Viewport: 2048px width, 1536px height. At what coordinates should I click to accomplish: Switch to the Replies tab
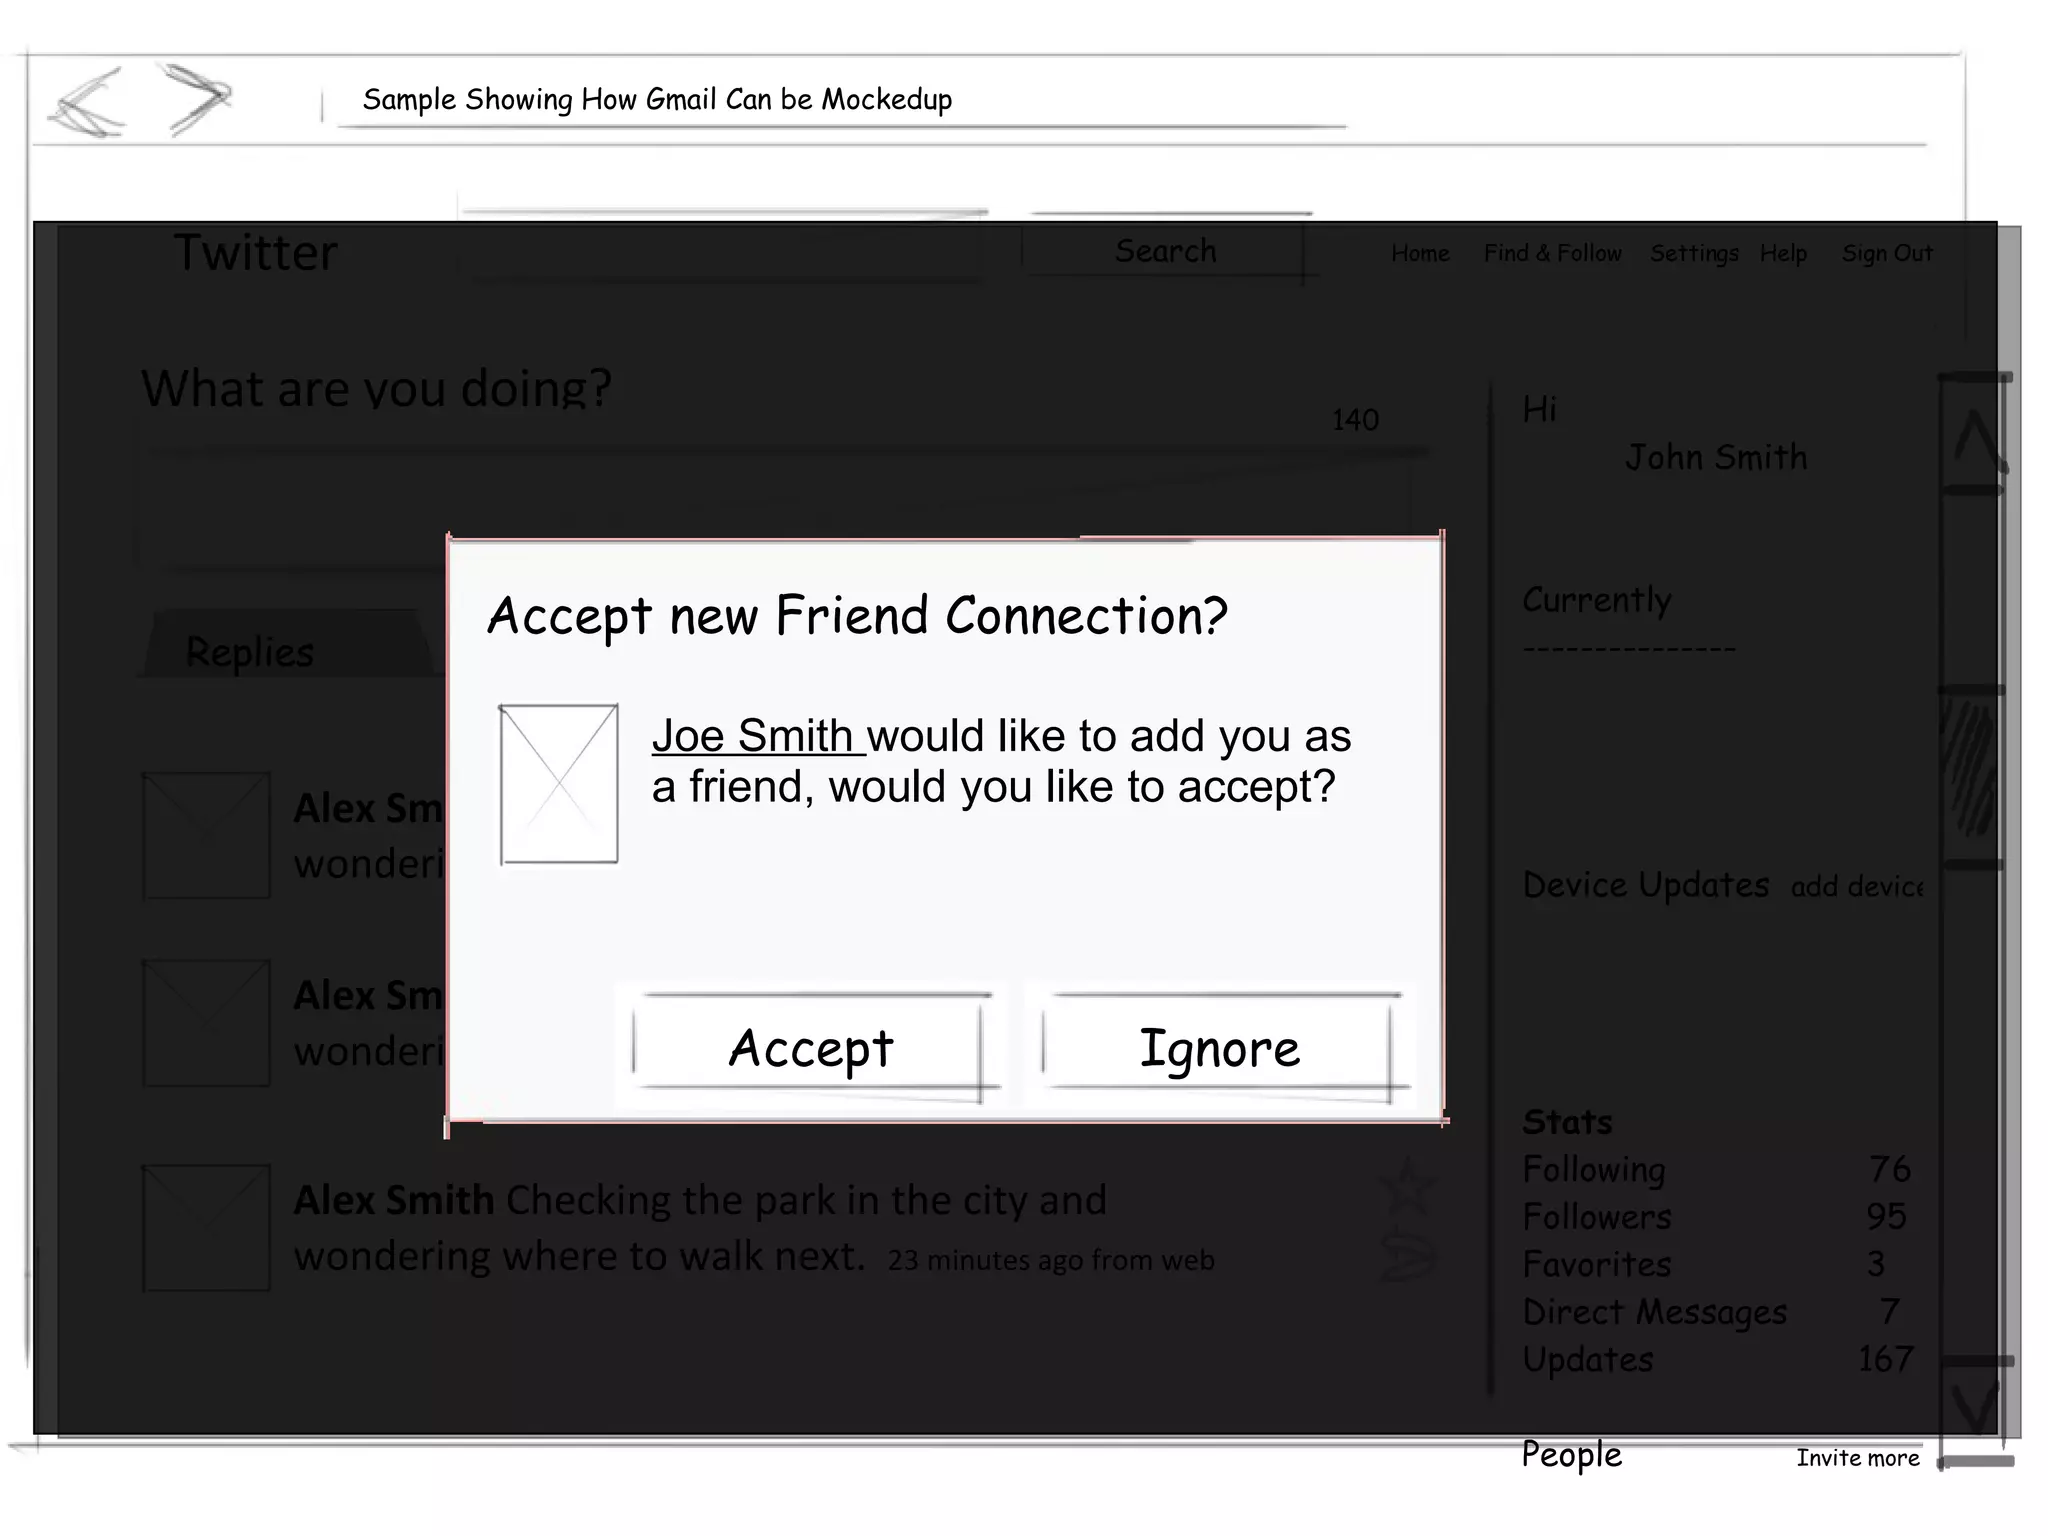point(285,646)
